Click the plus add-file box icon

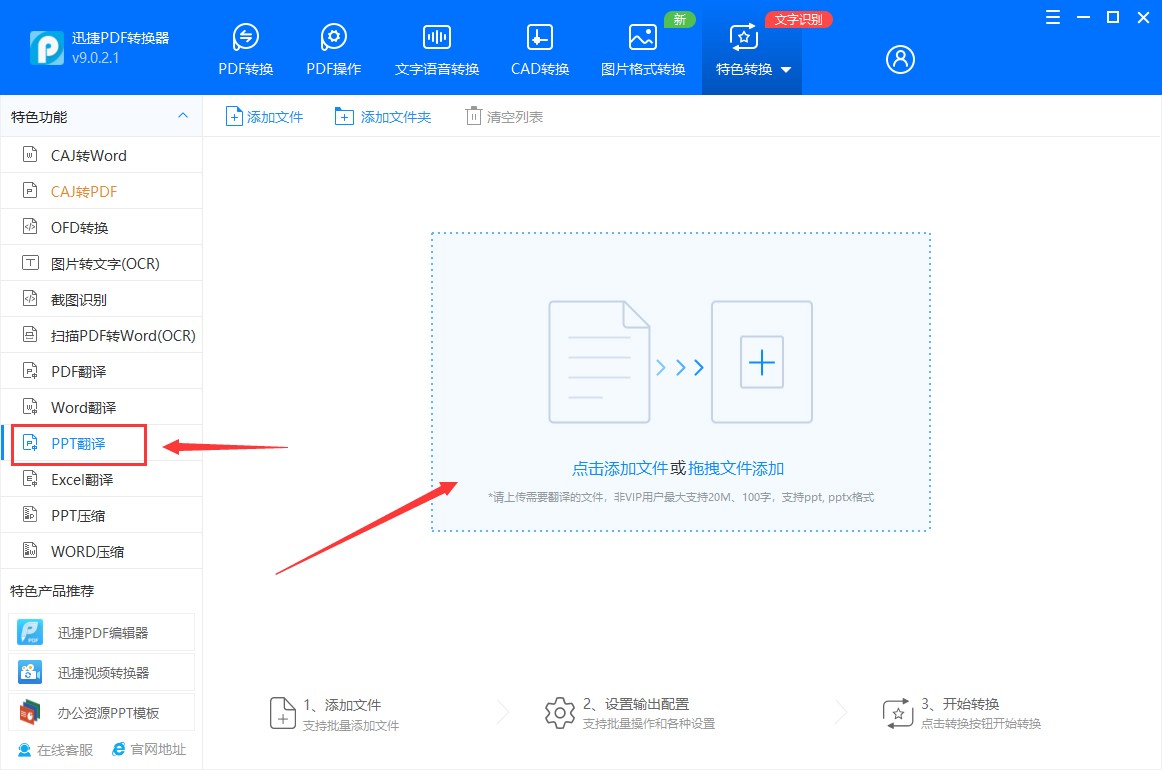pos(762,362)
